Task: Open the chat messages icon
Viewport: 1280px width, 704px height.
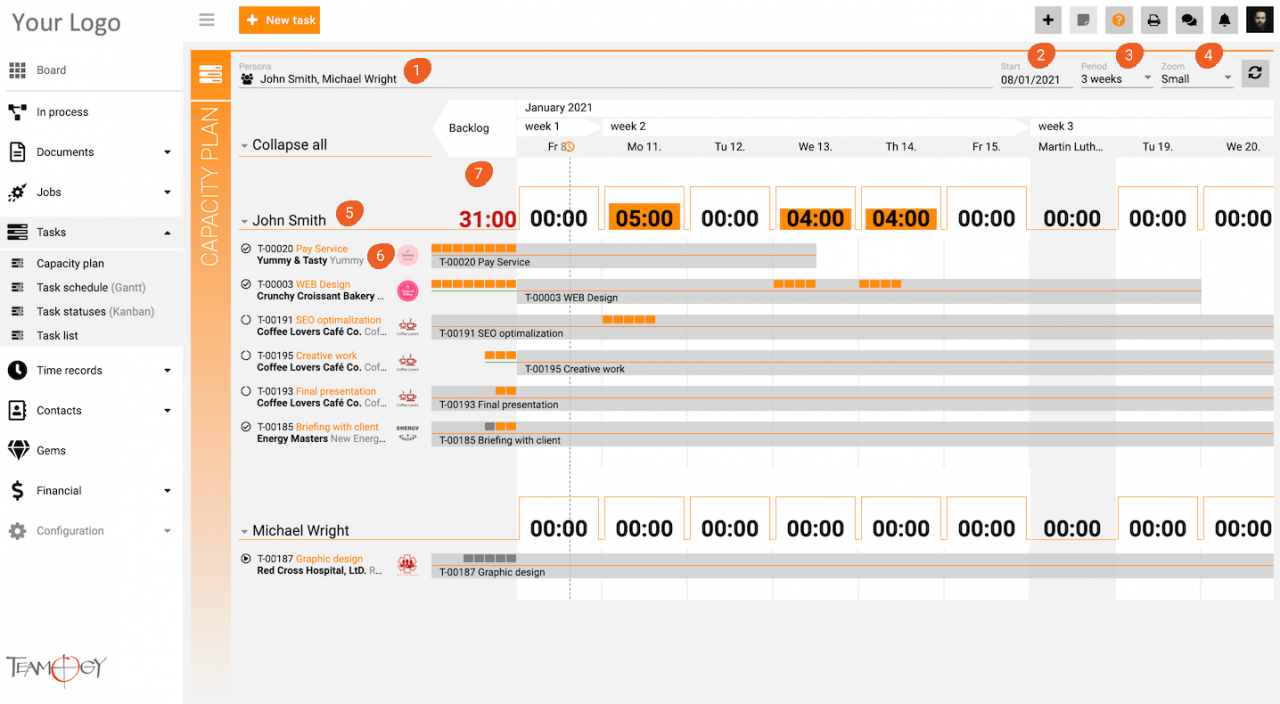Action: (1188, 20)
